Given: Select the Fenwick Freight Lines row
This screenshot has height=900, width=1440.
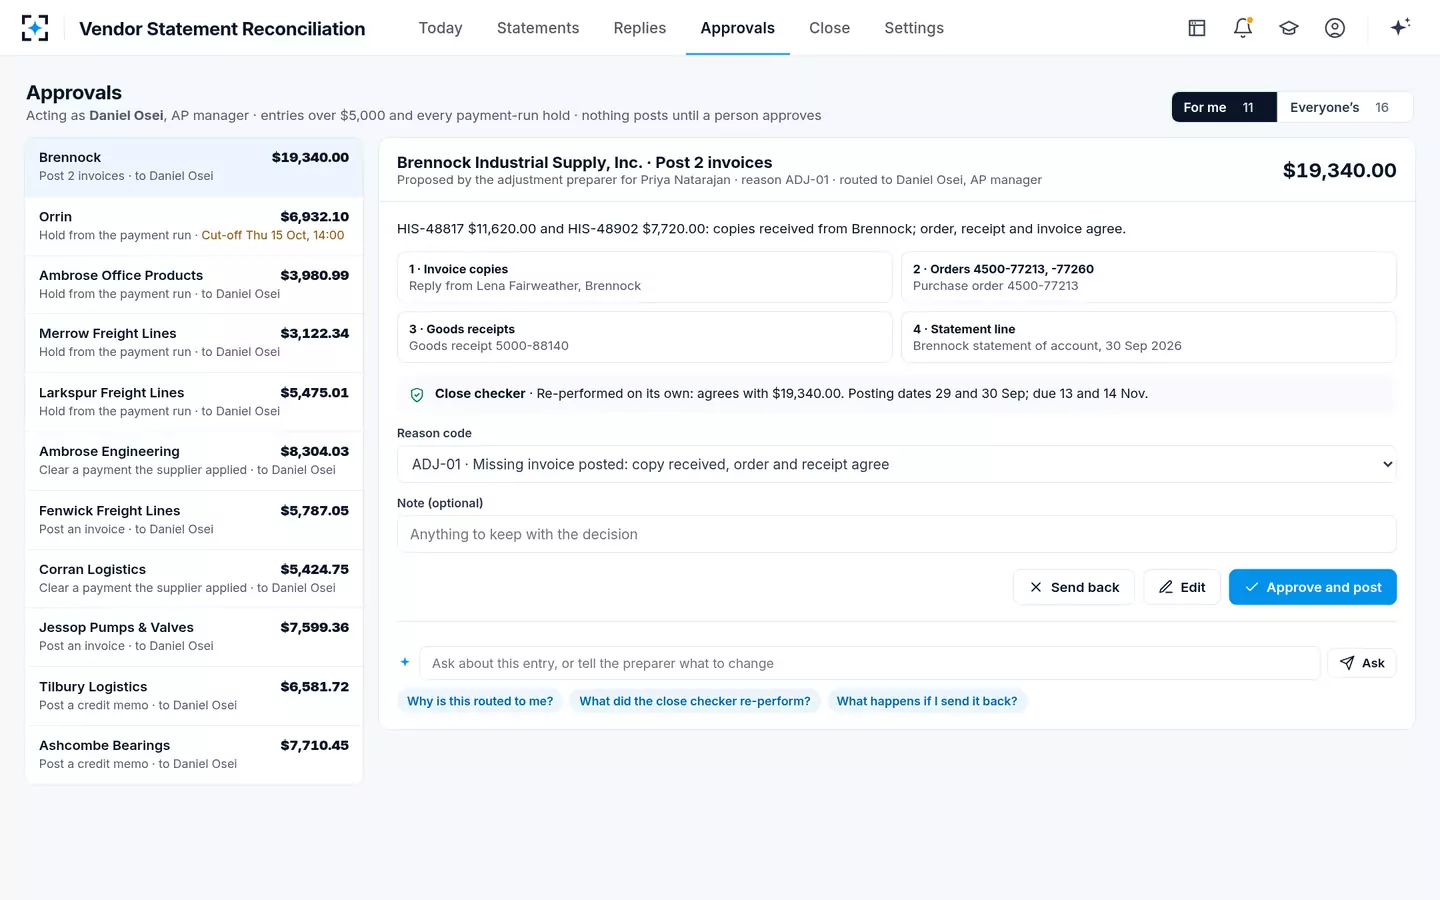Looking at the screenshot, I should tap(194, 520).
